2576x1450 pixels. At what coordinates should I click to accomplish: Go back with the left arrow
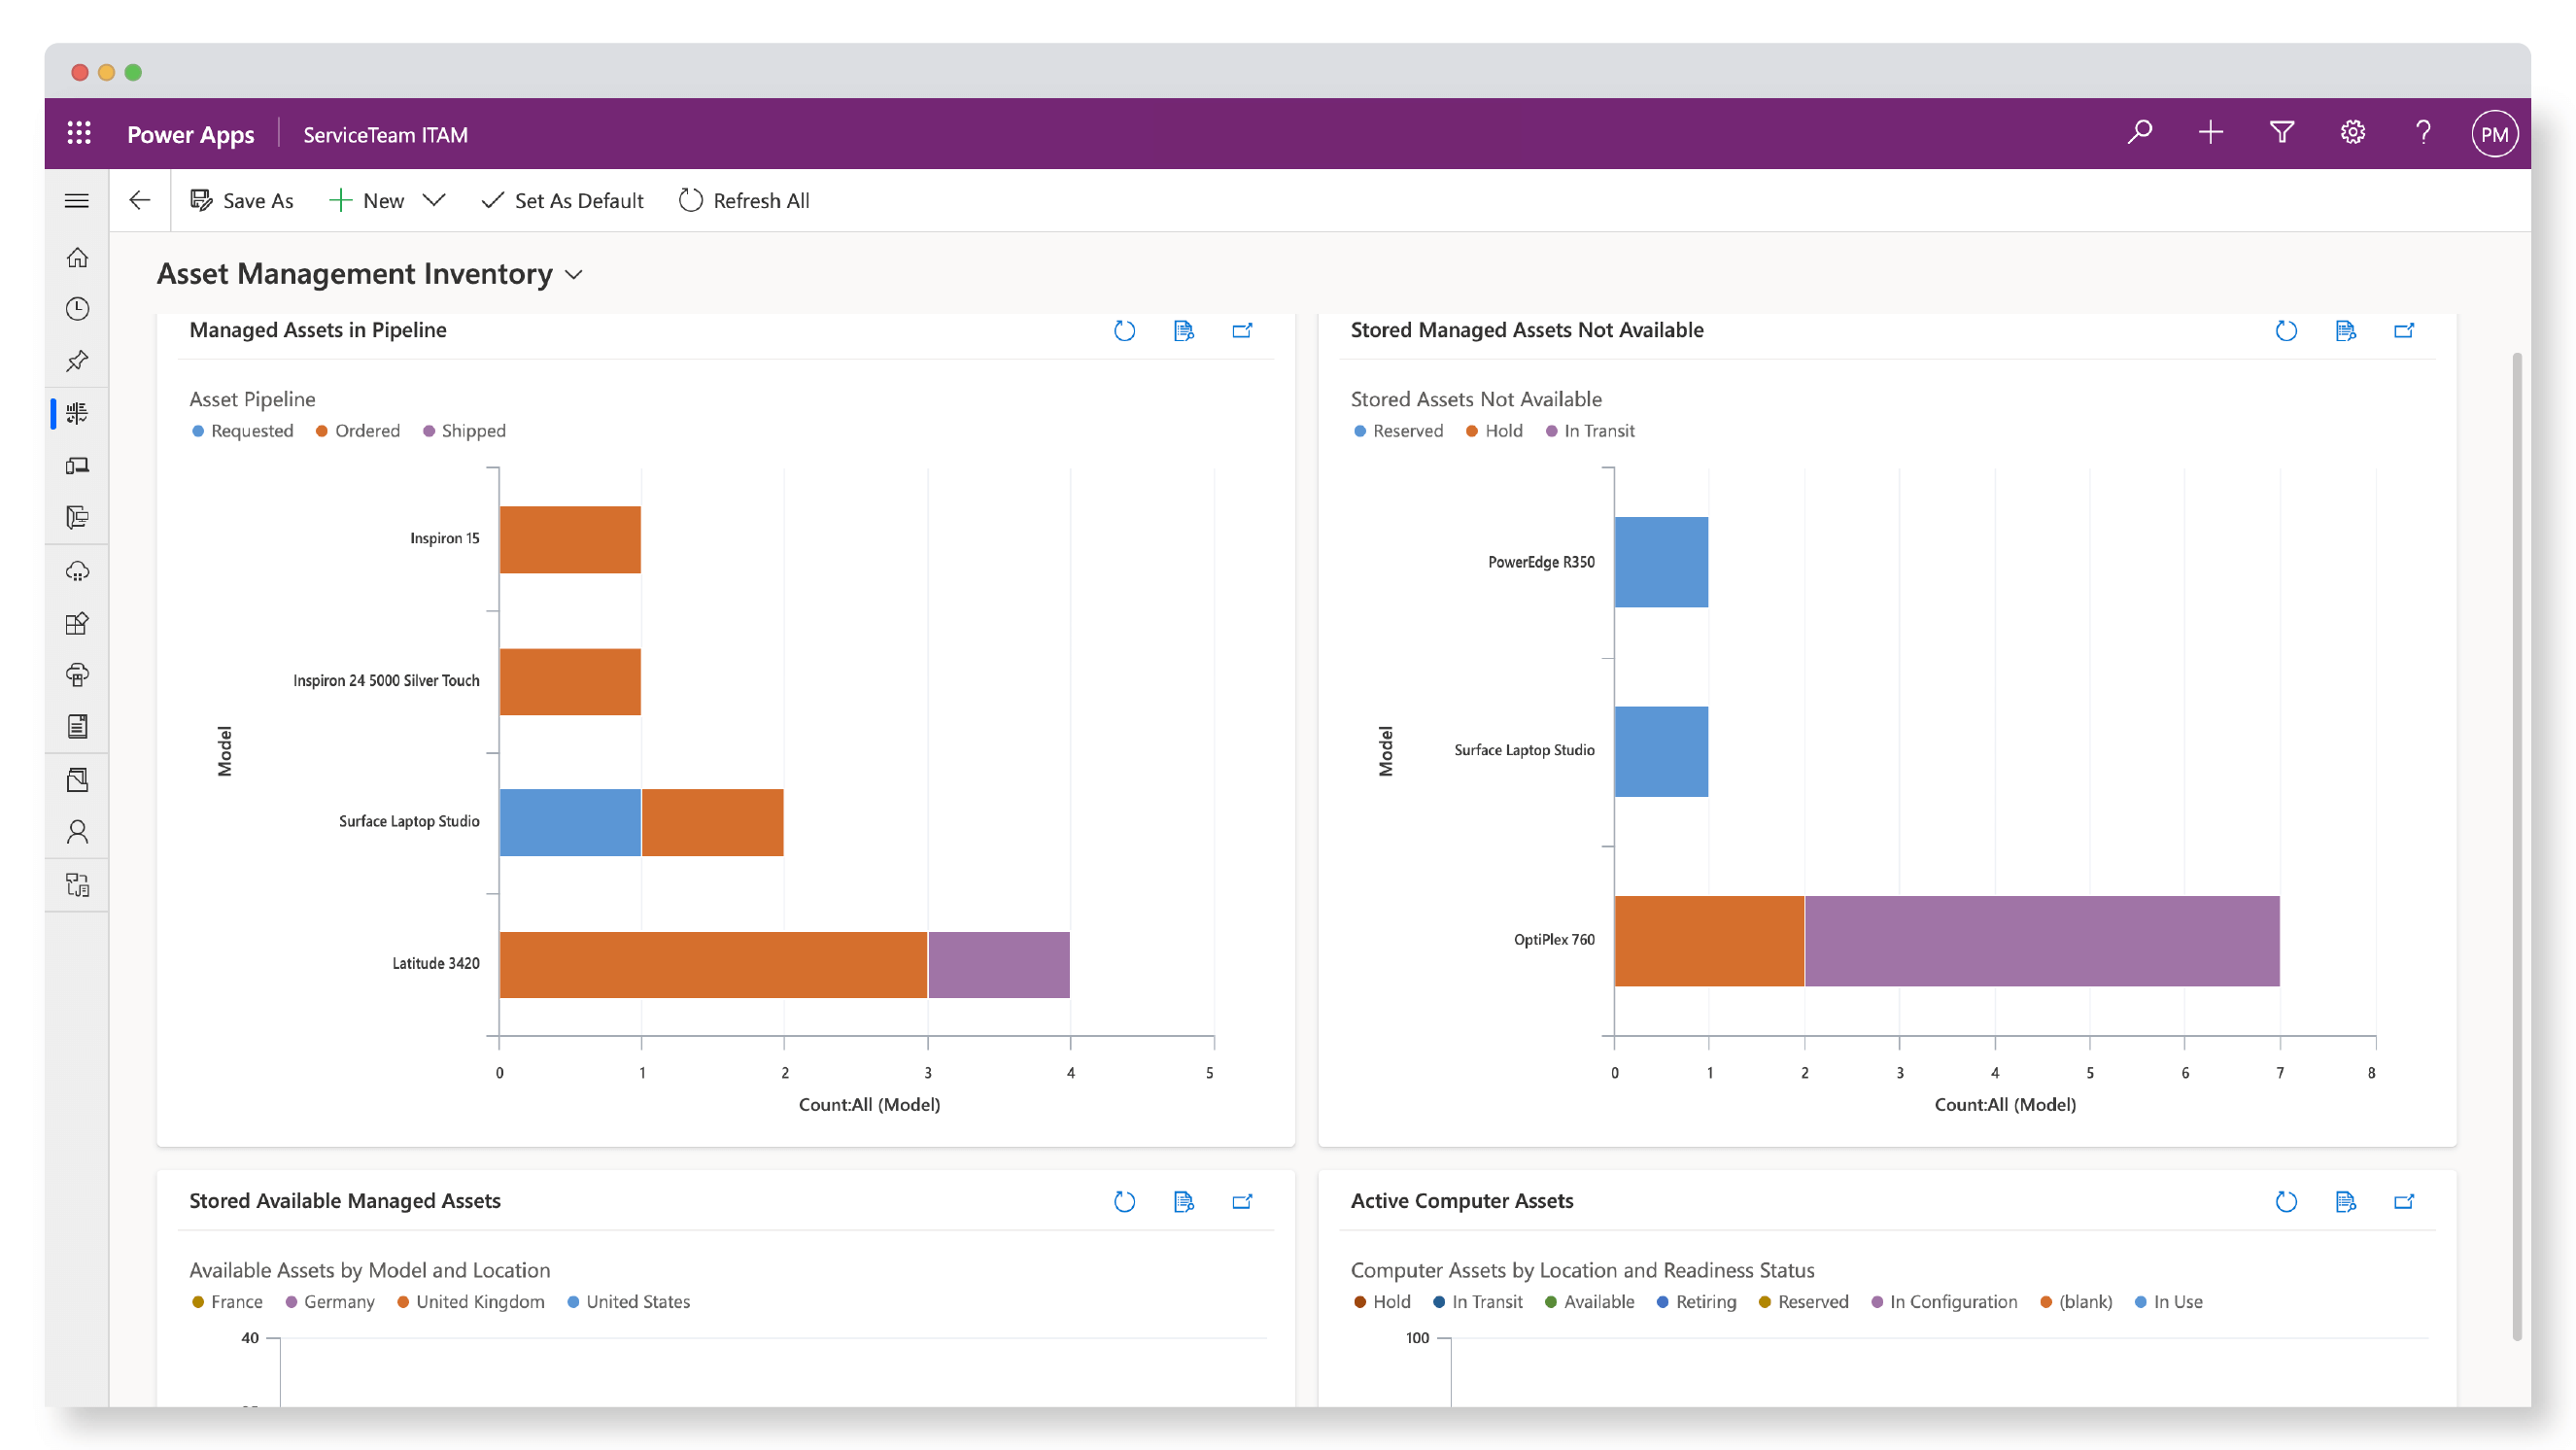[x=139, y=200]
